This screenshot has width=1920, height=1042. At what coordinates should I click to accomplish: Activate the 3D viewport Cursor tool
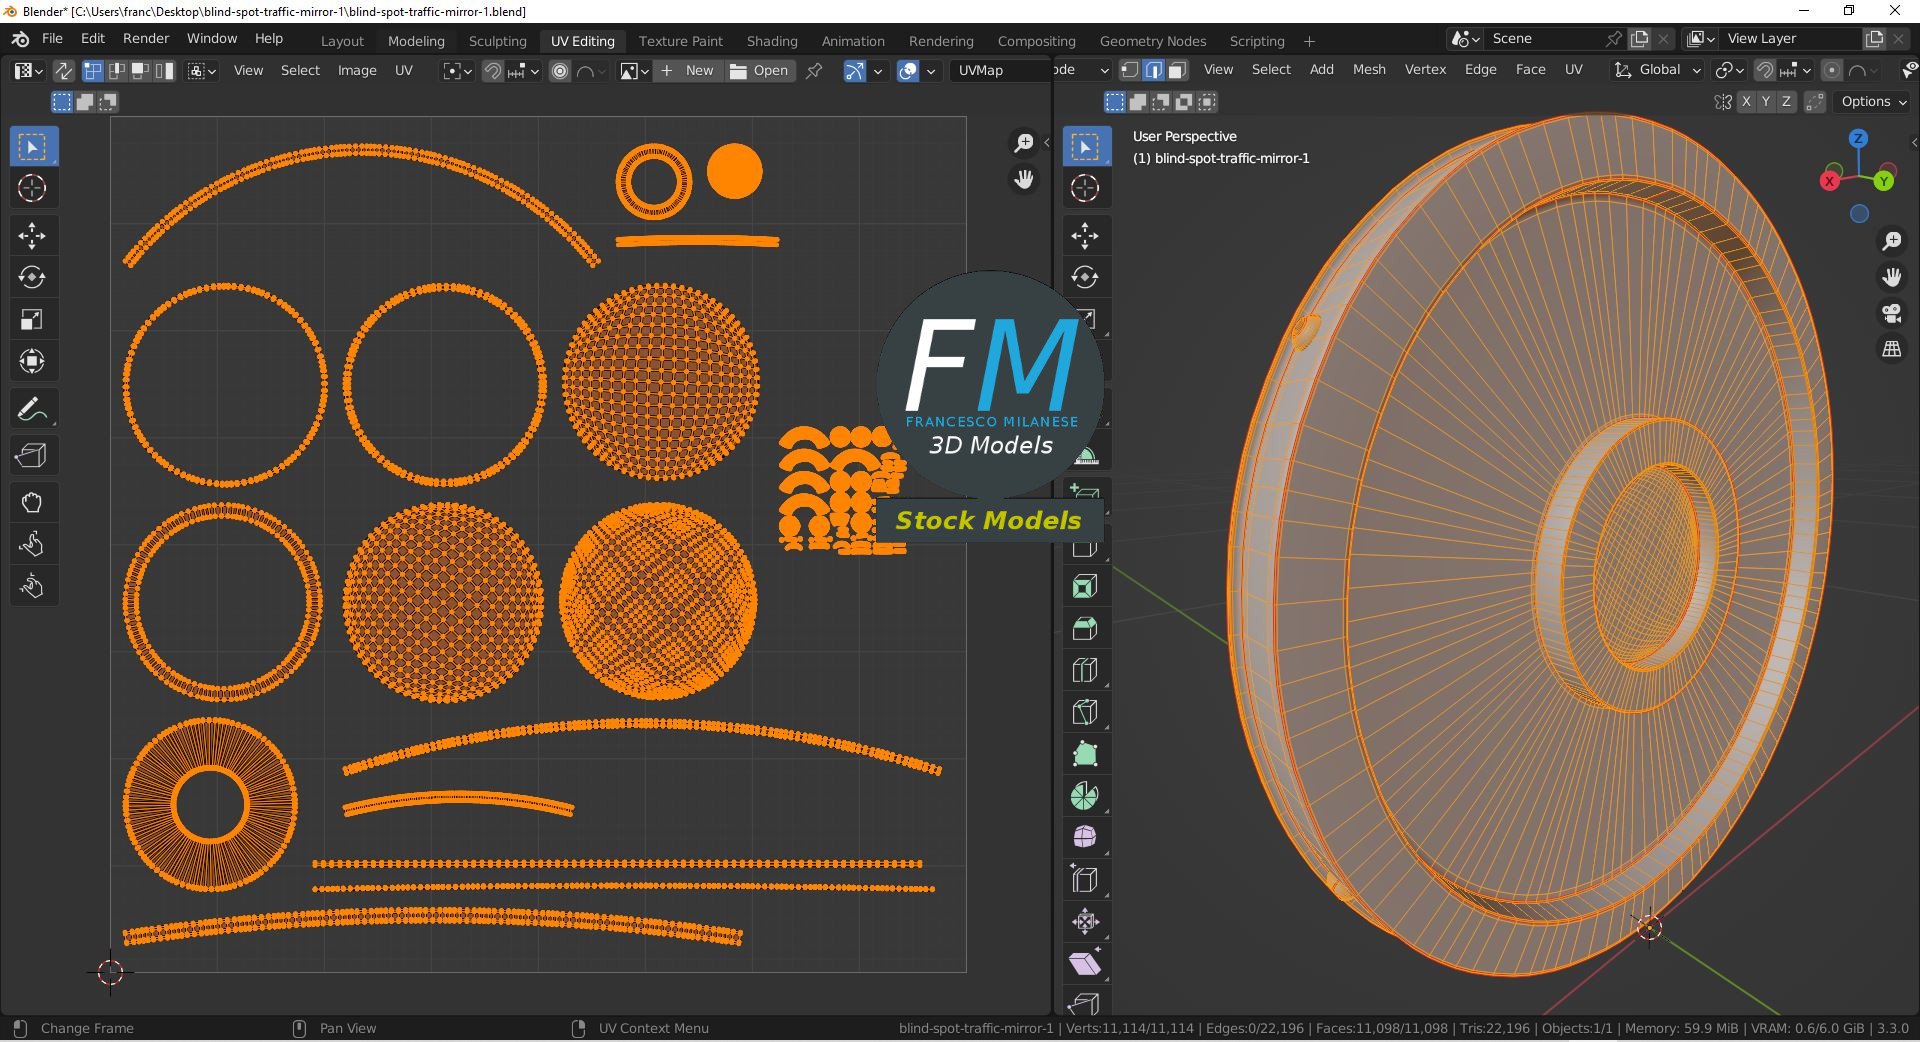pyautogui.click(x=1085, y=188)
